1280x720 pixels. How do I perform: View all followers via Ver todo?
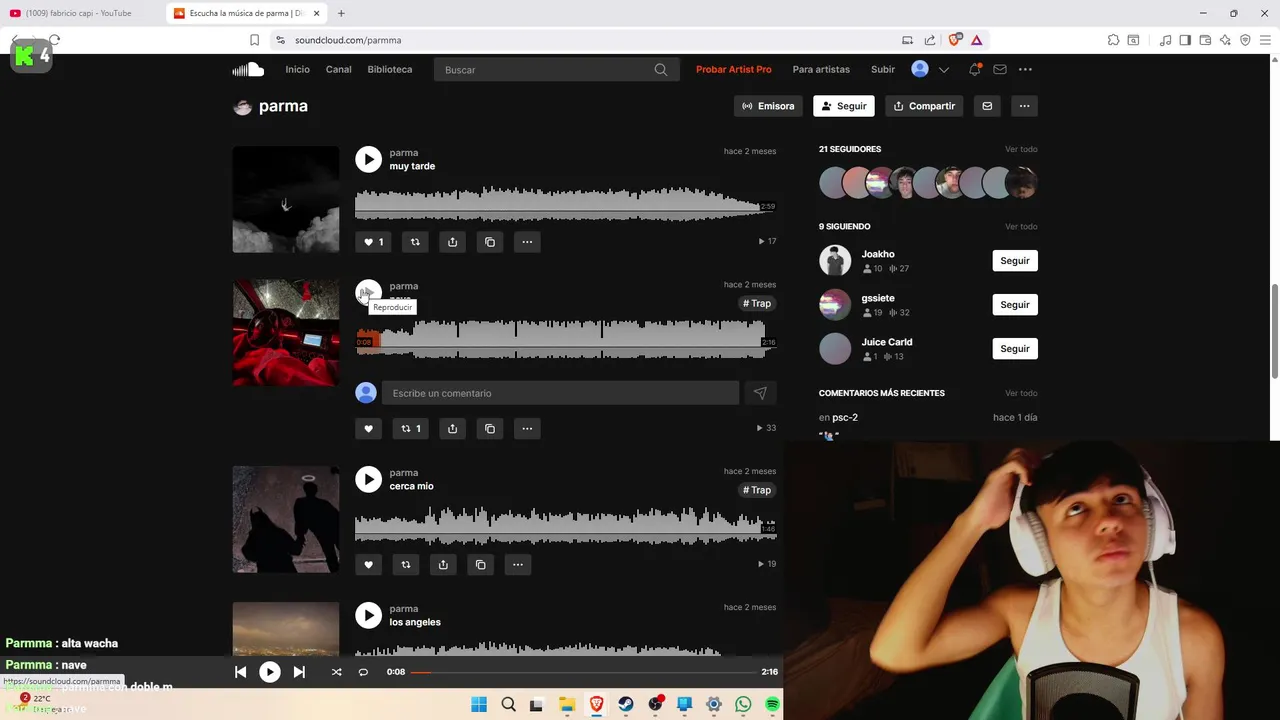point(1021,149)
